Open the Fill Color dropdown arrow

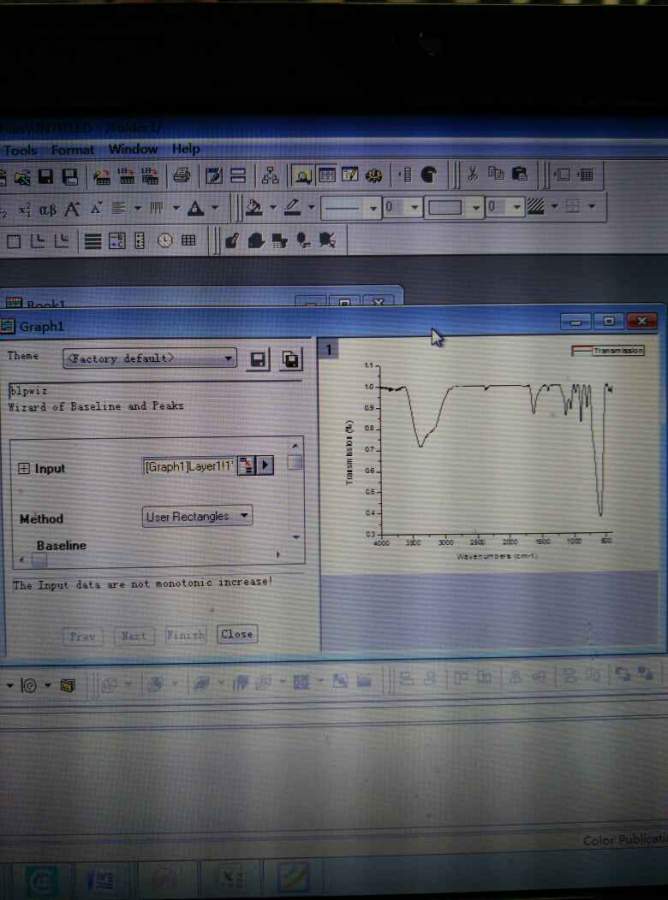(x=273, y=207)
